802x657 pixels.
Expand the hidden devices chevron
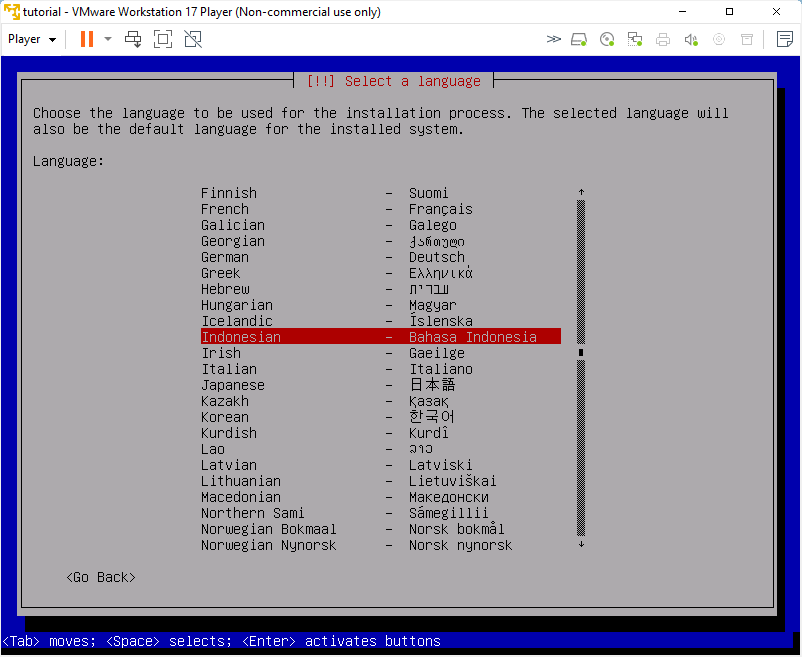(x=553, y=39)
